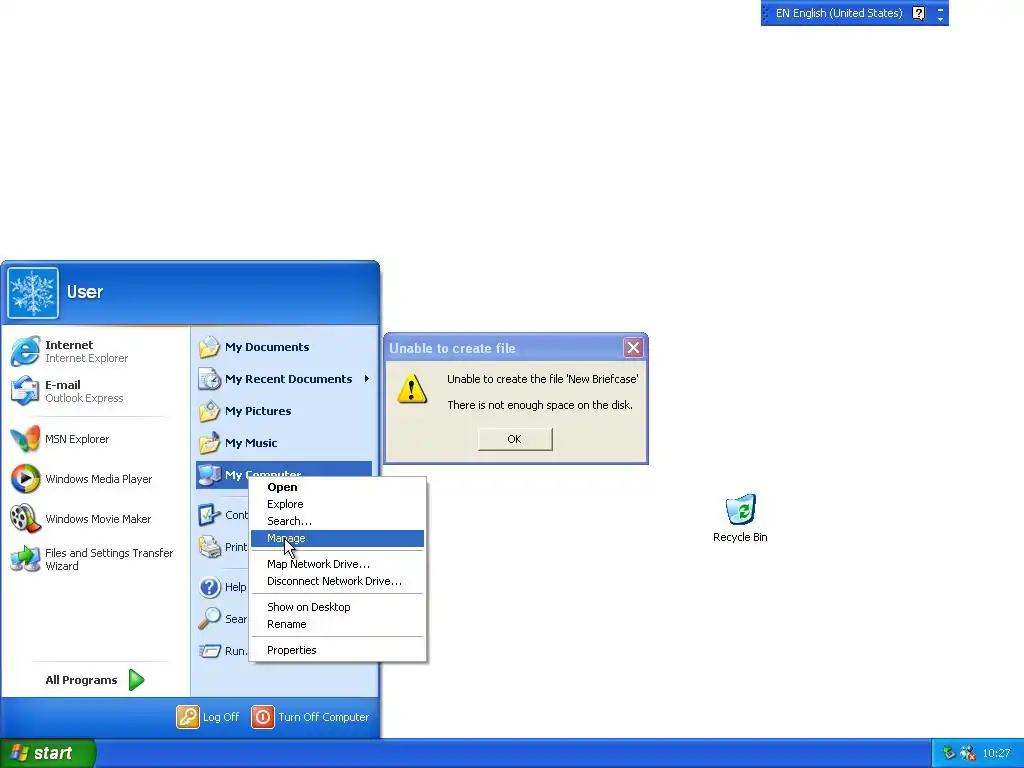Click My Recent Documents icon

coord(210,379)
